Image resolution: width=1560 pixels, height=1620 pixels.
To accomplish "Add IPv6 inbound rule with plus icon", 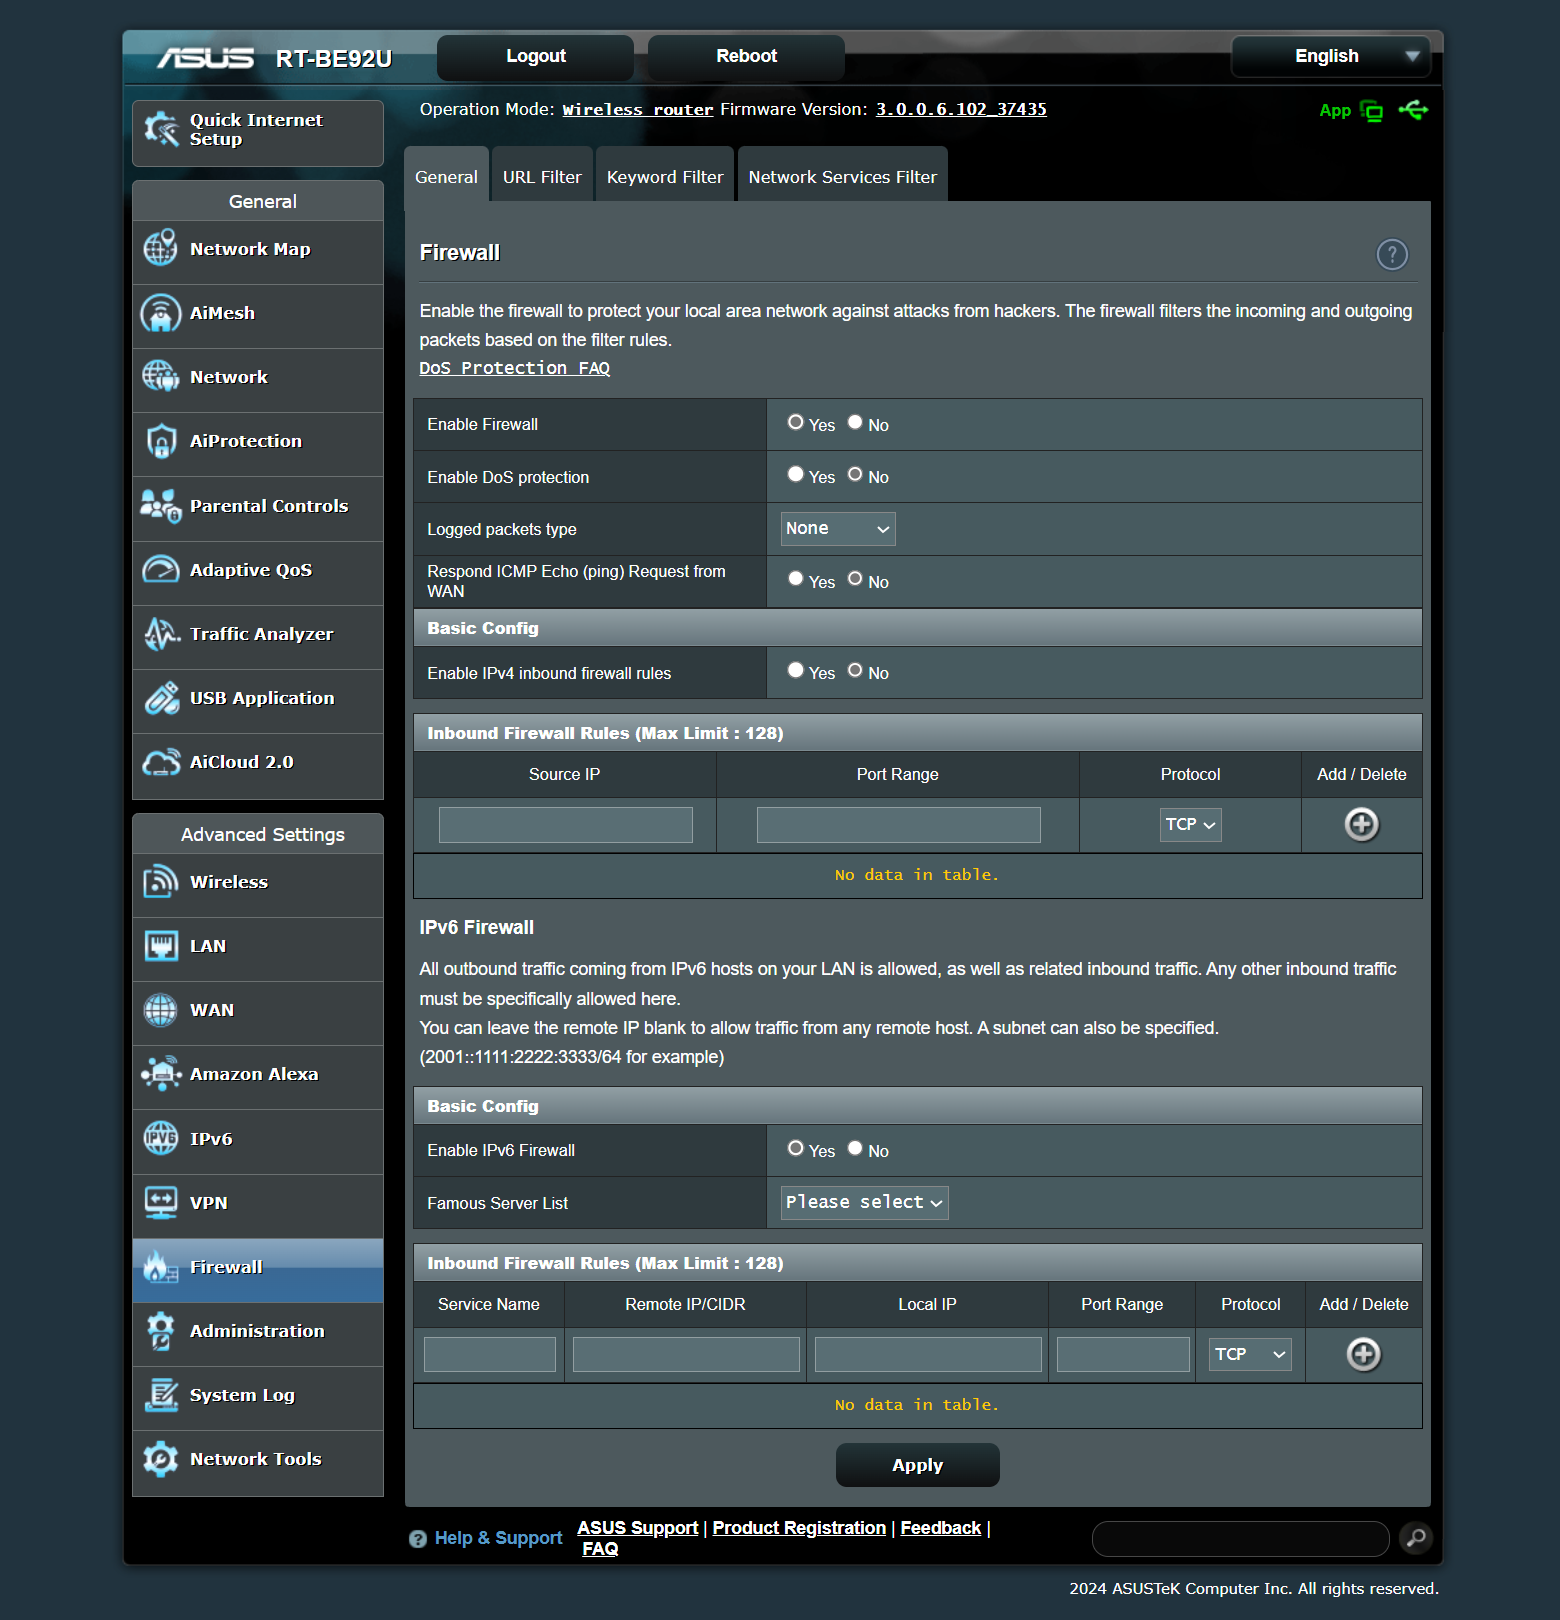I will pyautogui.click(x=1364, y=1355).
